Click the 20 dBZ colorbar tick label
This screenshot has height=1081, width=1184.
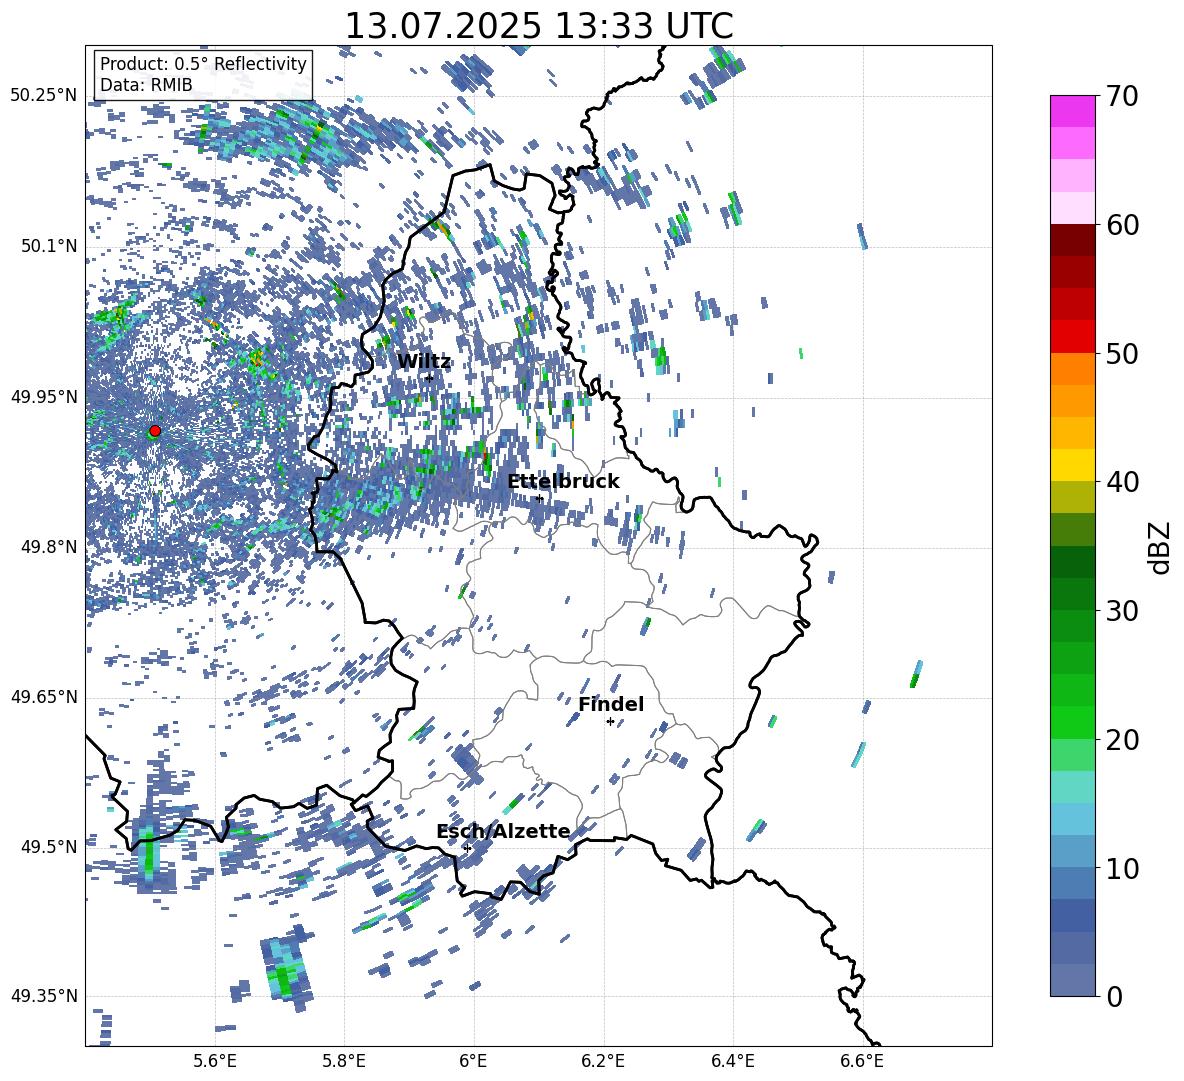tap(1122, 740)
